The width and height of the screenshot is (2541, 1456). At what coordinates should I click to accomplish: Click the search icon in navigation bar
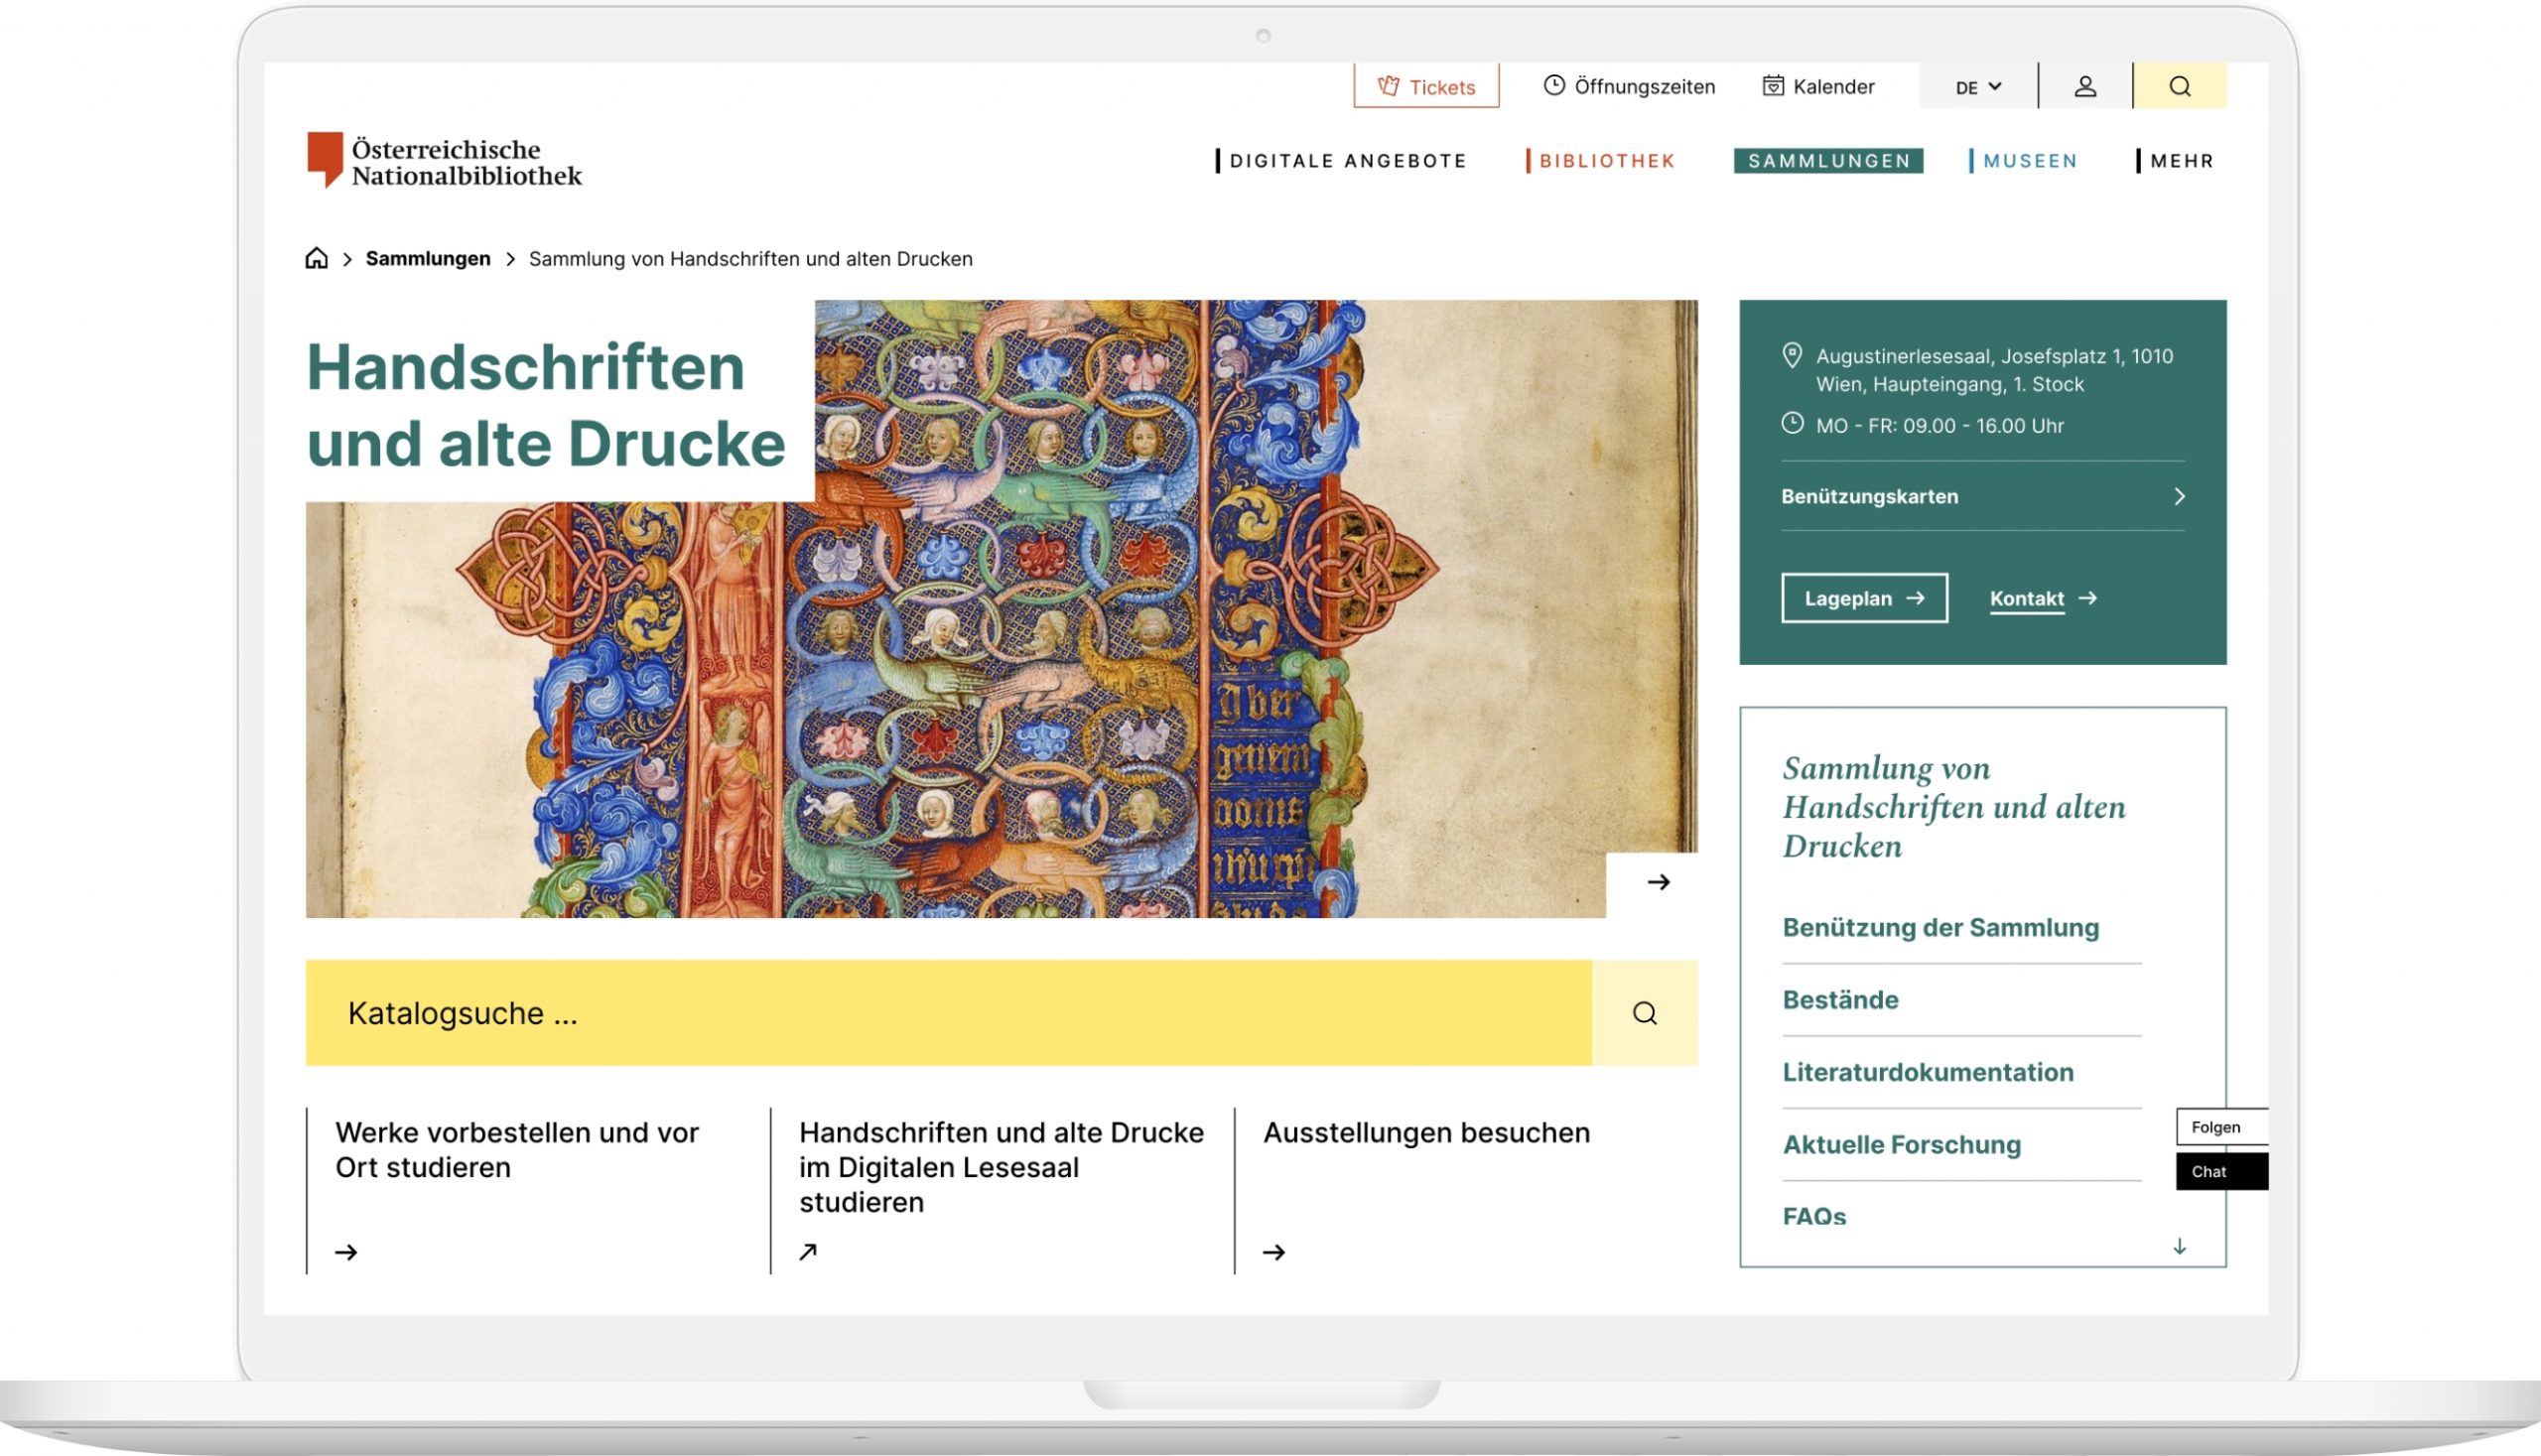2180,83
